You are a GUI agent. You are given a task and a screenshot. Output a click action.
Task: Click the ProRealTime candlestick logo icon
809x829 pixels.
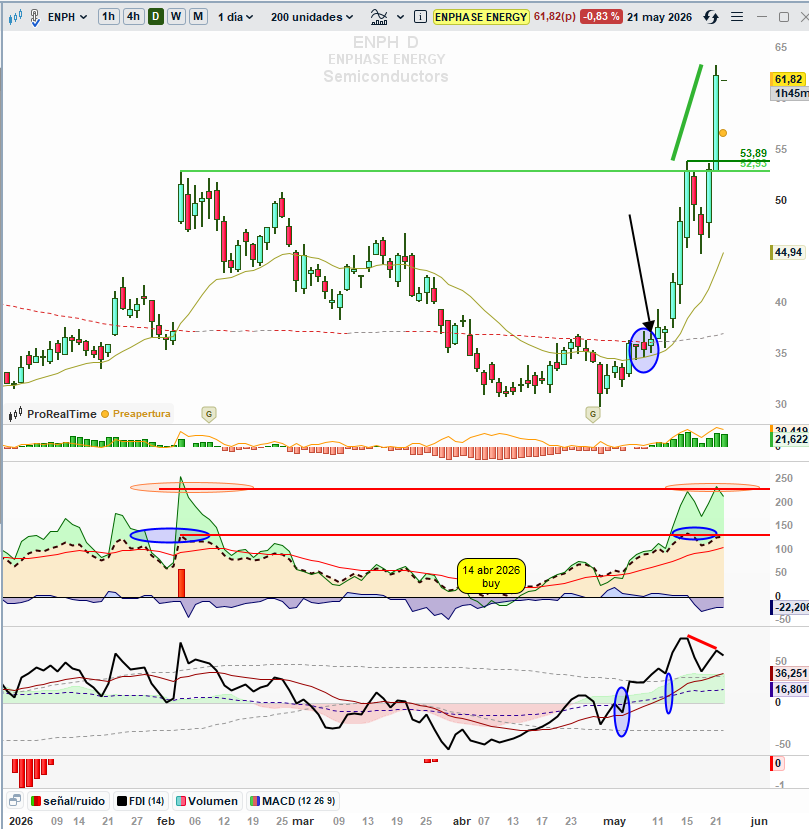pyautogui.click(x=15, y=413)
